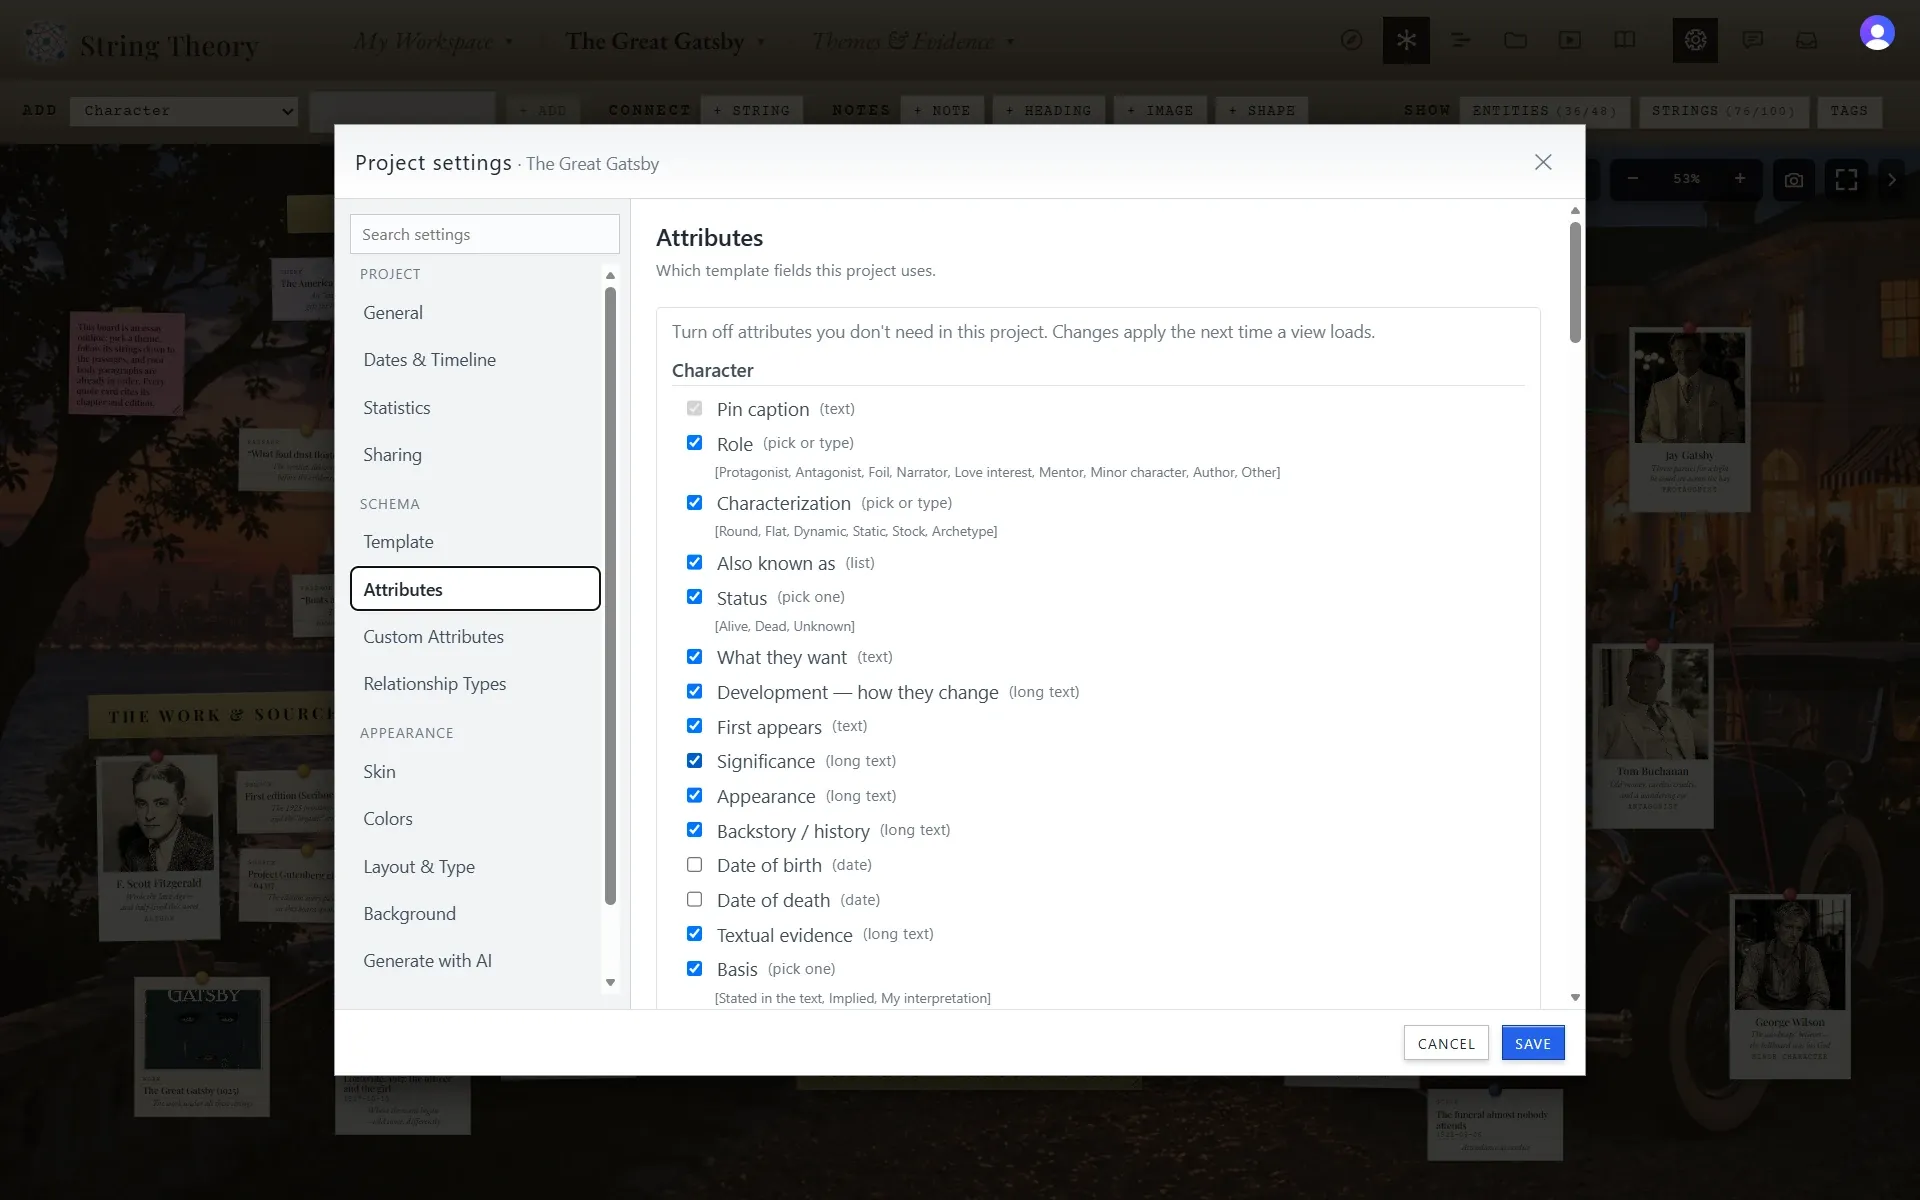Uncheck the Characterization attribute
The height and width of the screenshot is (1200, 1920).
694,502
